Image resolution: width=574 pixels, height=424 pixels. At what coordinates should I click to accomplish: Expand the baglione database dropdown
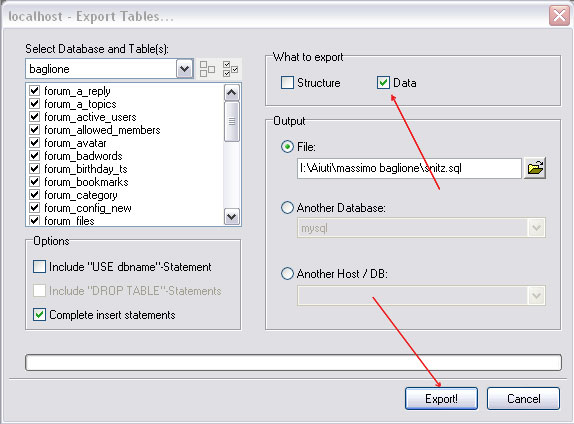[184, 69]
